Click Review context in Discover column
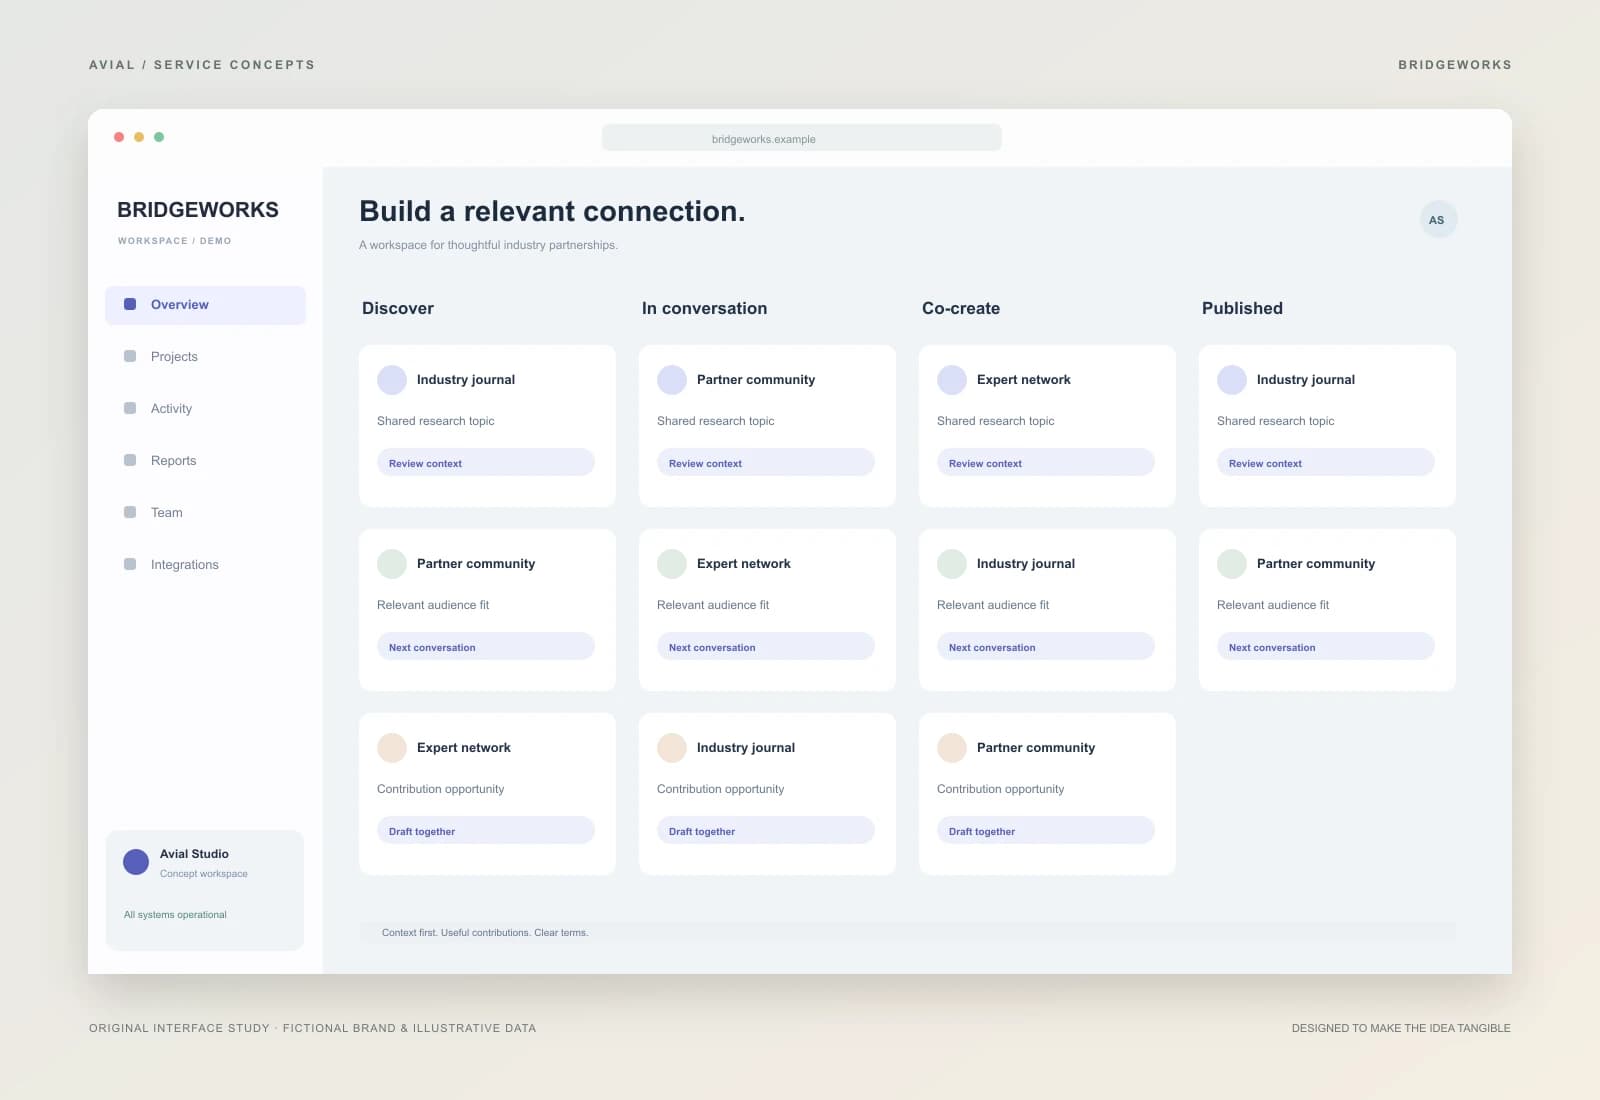 pyautogui.click(x=486, y=463)
